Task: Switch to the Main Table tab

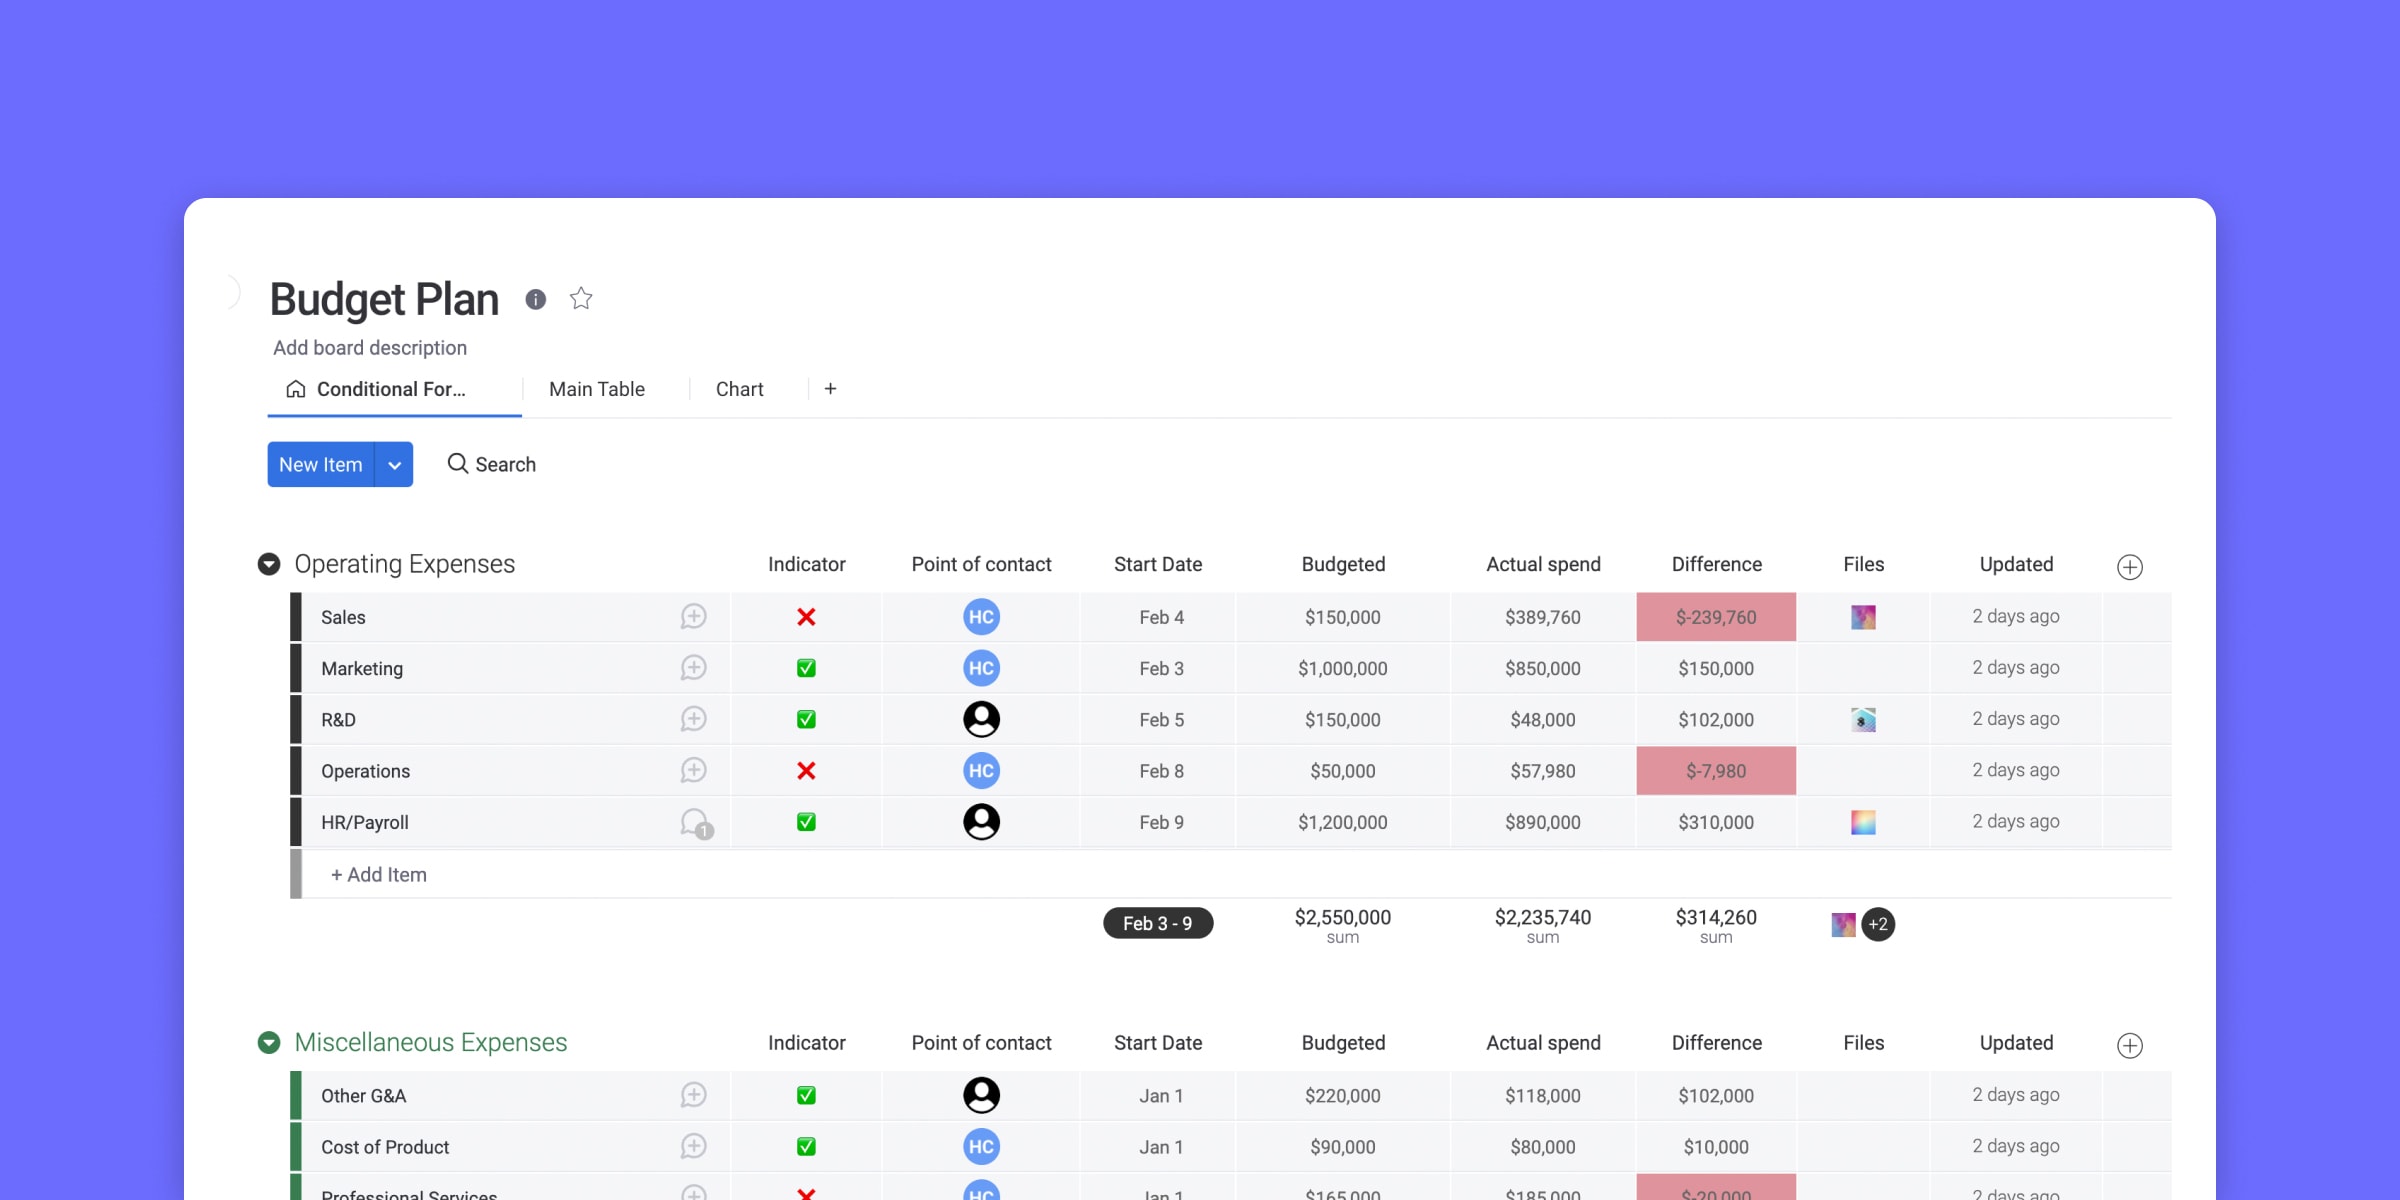Action: [x=597, y=387]
